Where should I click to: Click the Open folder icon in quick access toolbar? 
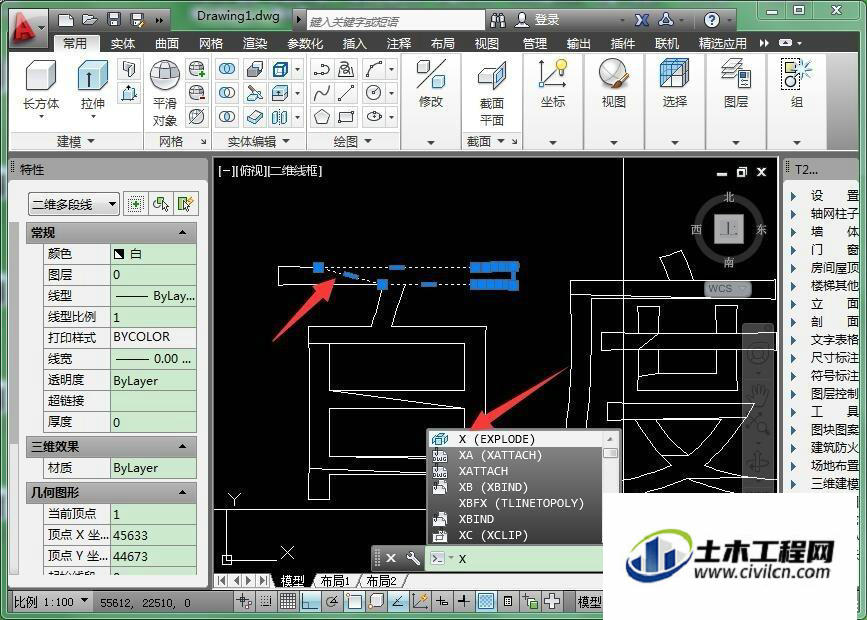pos(90,20)
